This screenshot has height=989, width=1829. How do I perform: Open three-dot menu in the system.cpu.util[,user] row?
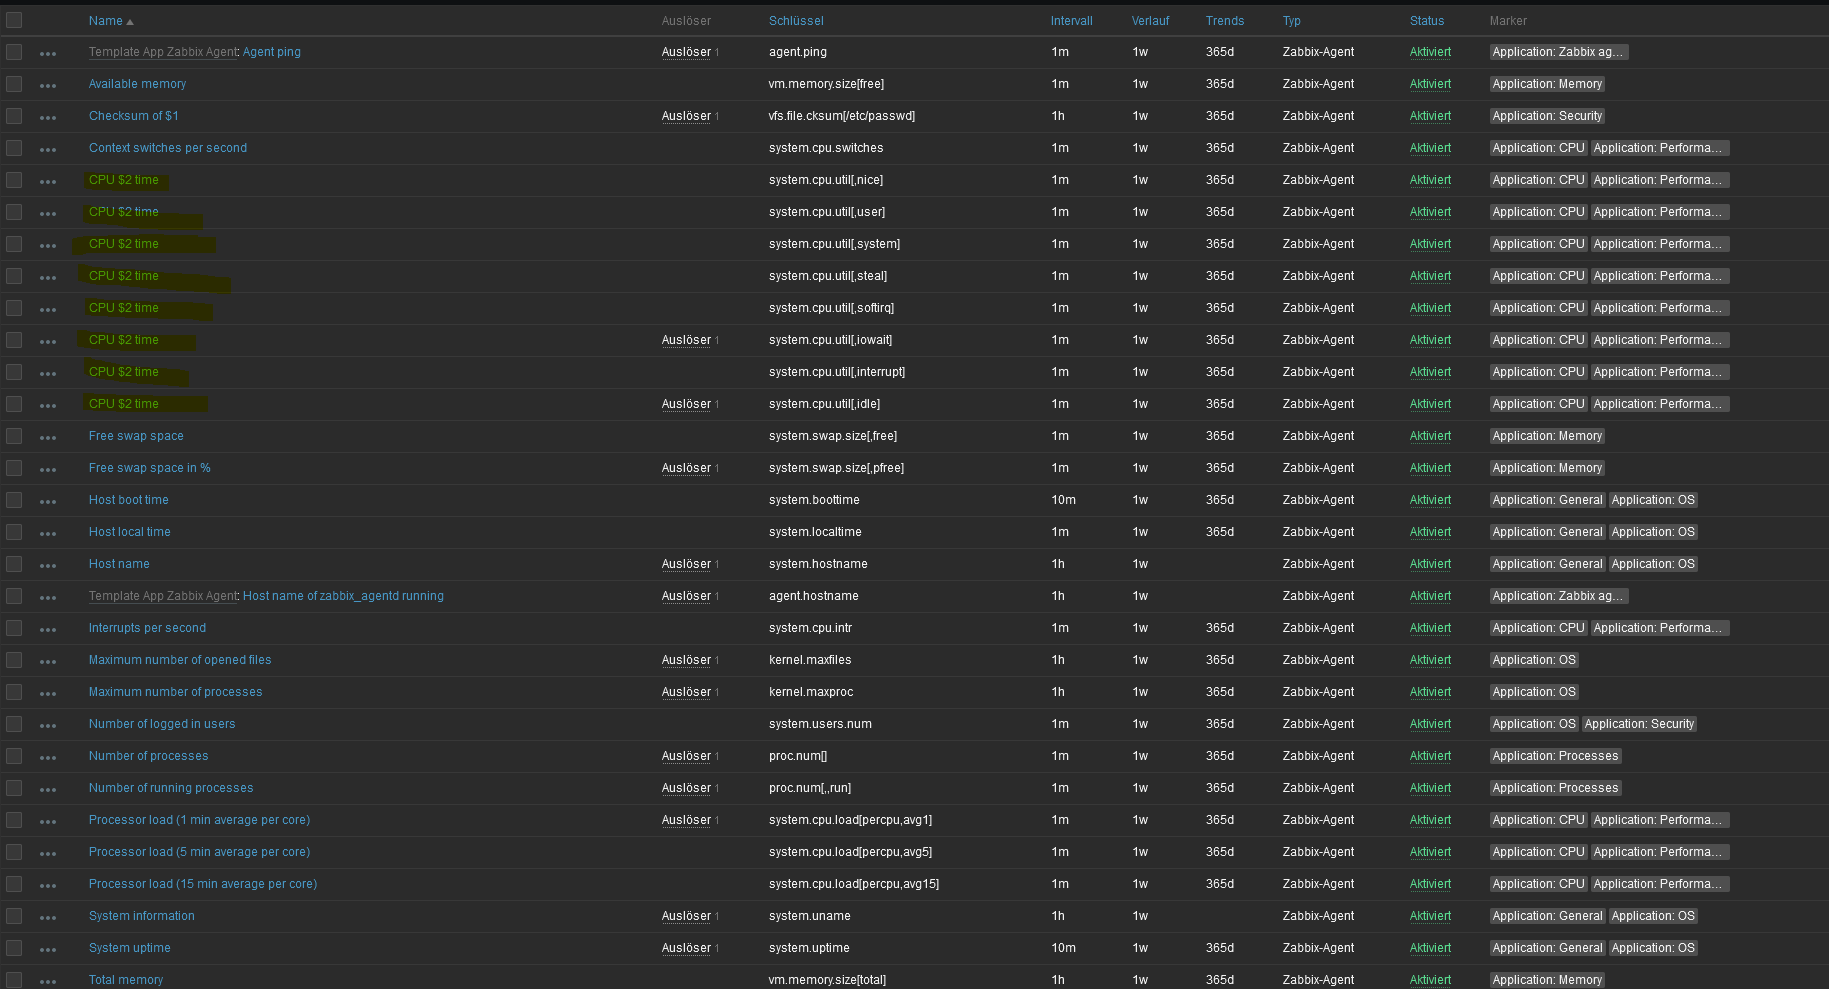(48, 213)
